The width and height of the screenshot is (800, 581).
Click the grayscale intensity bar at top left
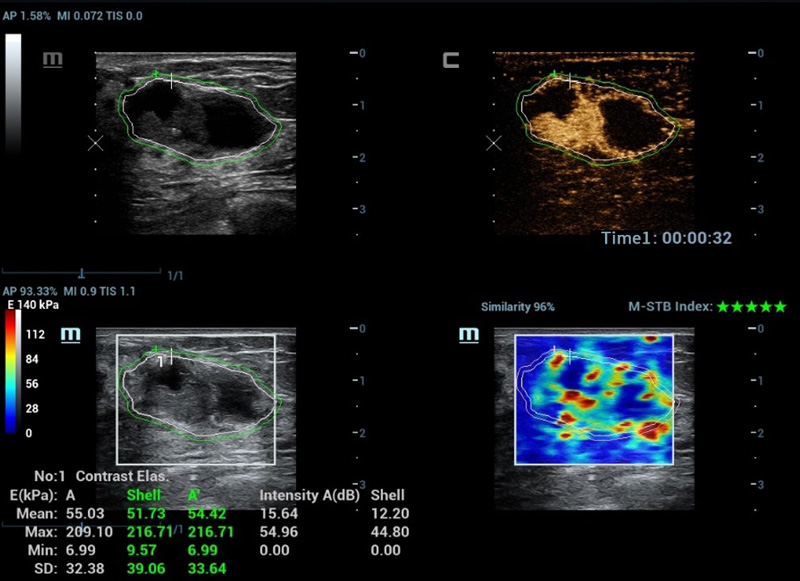[14, 92]
